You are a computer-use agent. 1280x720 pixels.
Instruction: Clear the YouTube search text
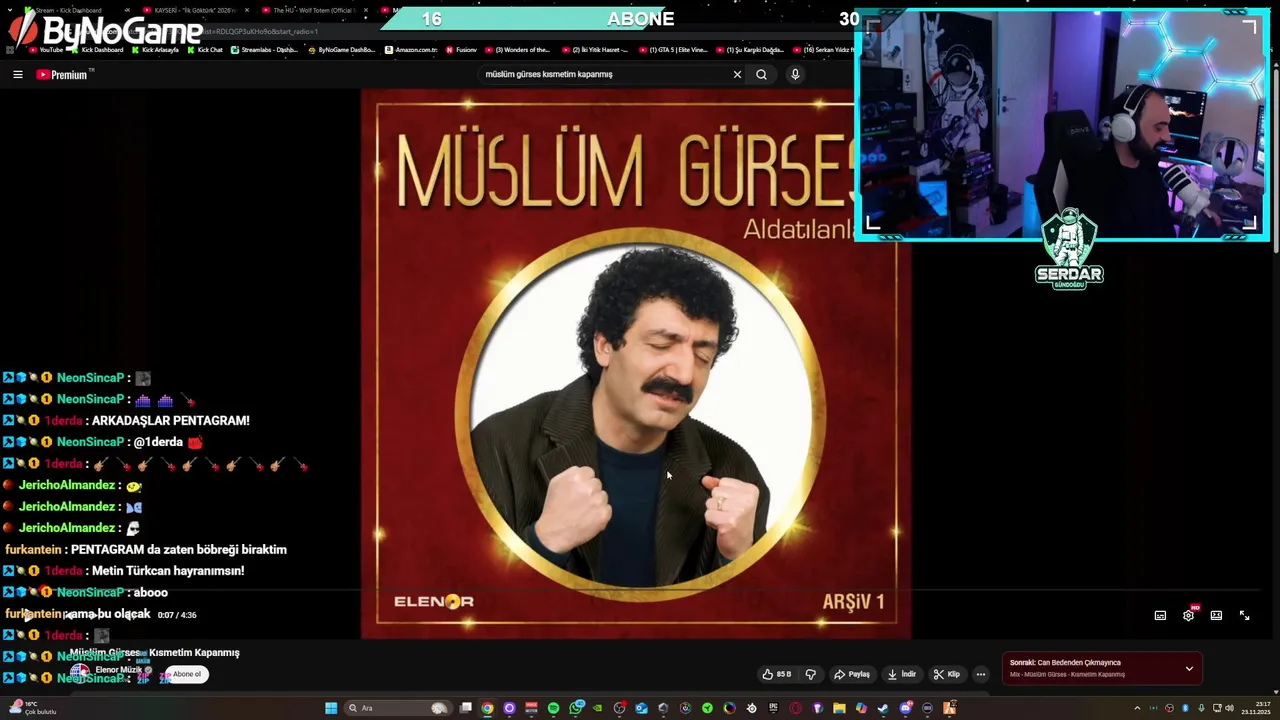[x=737, y=74]
